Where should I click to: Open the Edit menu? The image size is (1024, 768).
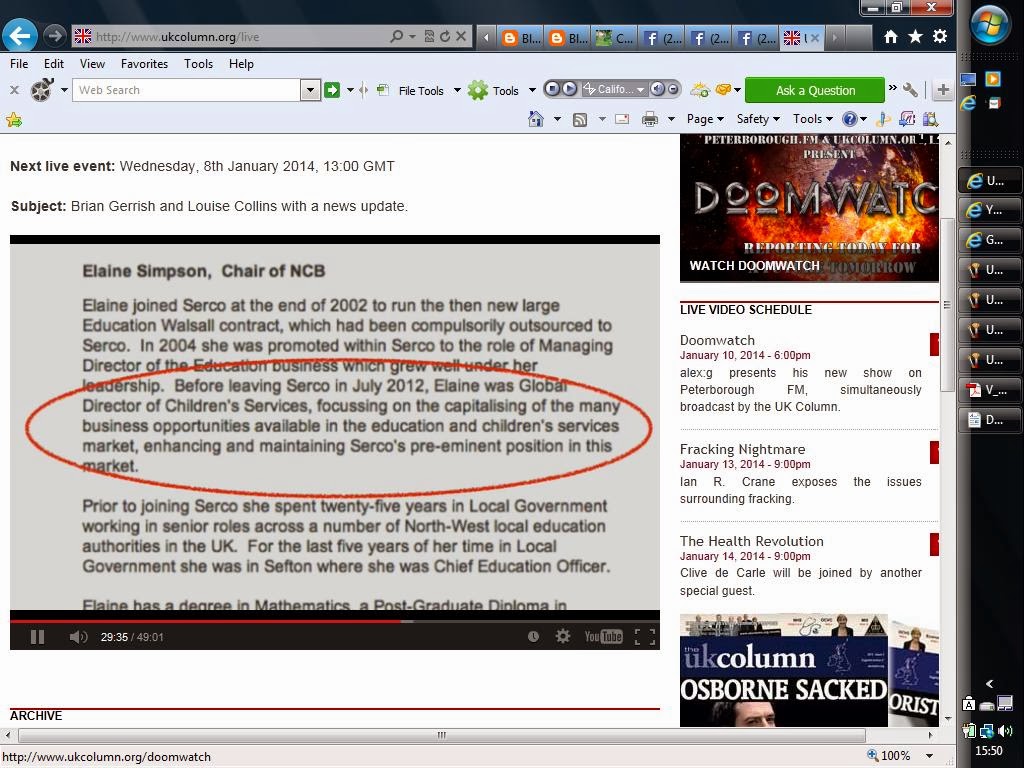coord(54,63)
